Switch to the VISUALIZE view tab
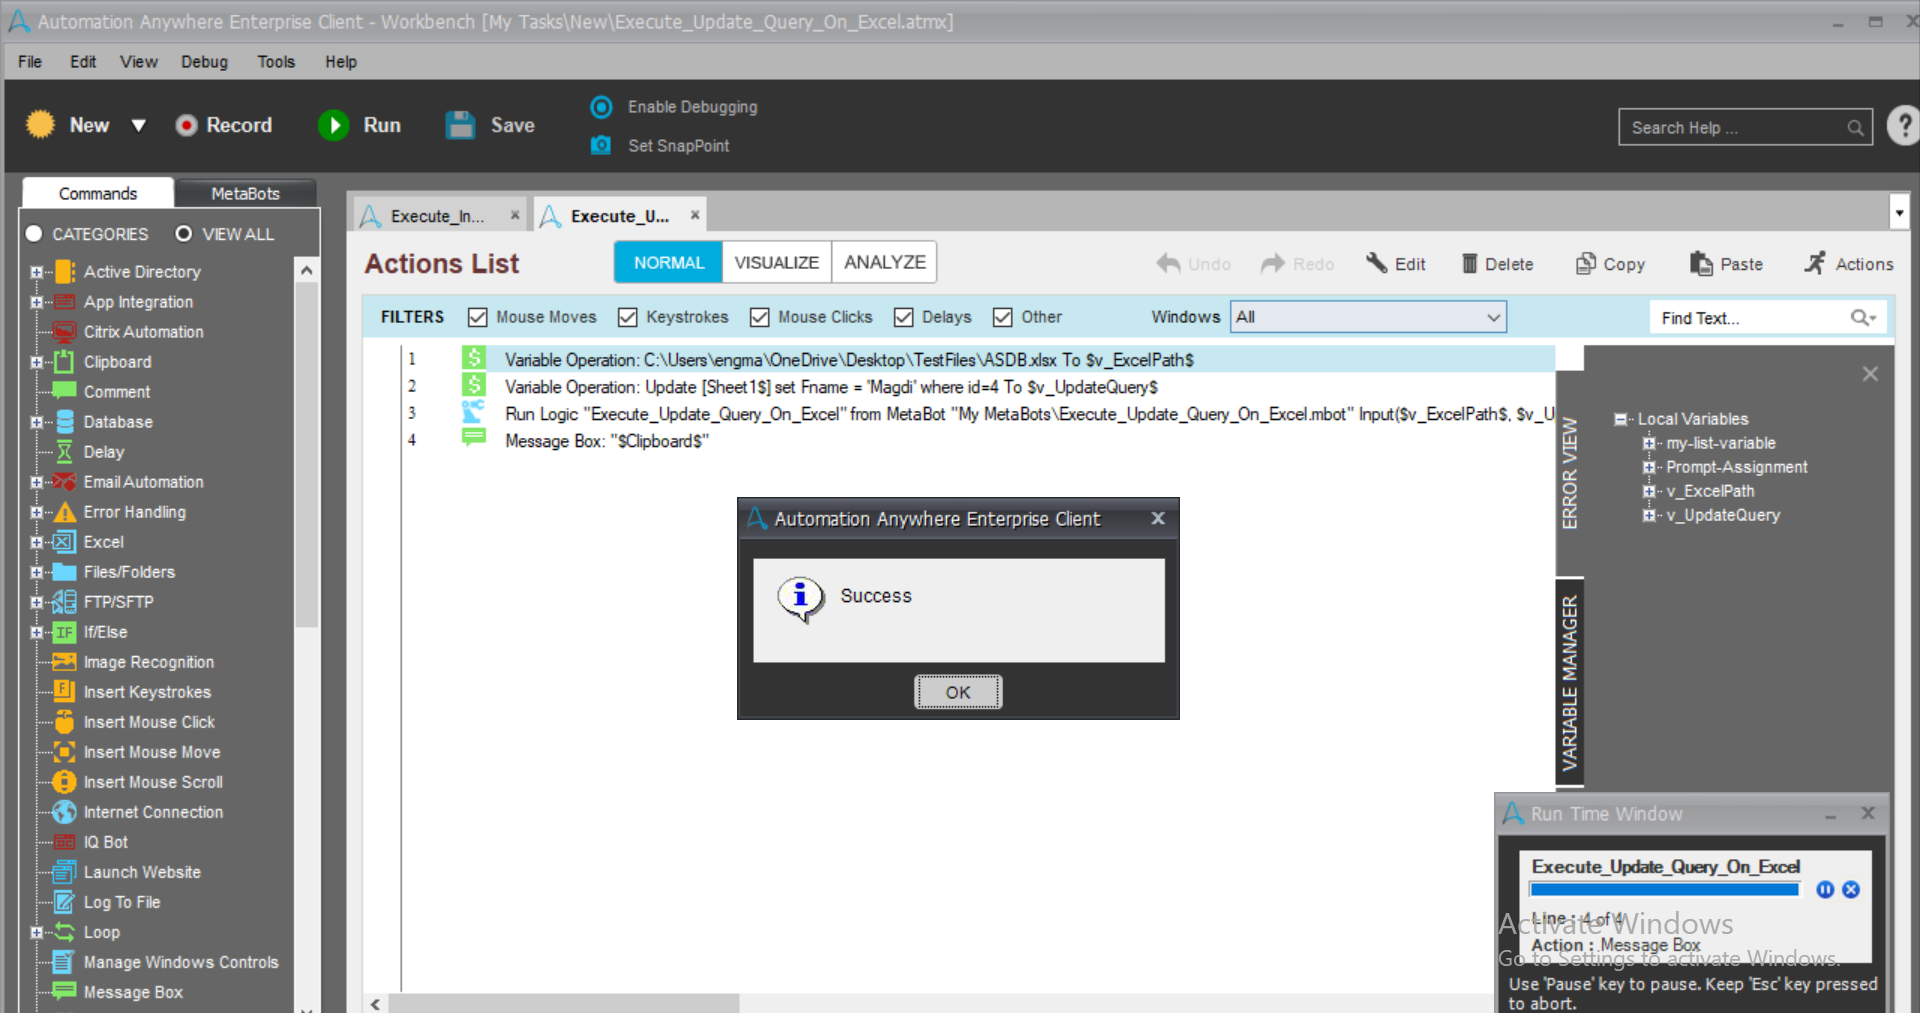The width and height of the screenshot is (1920, 1013). (777, 262)
